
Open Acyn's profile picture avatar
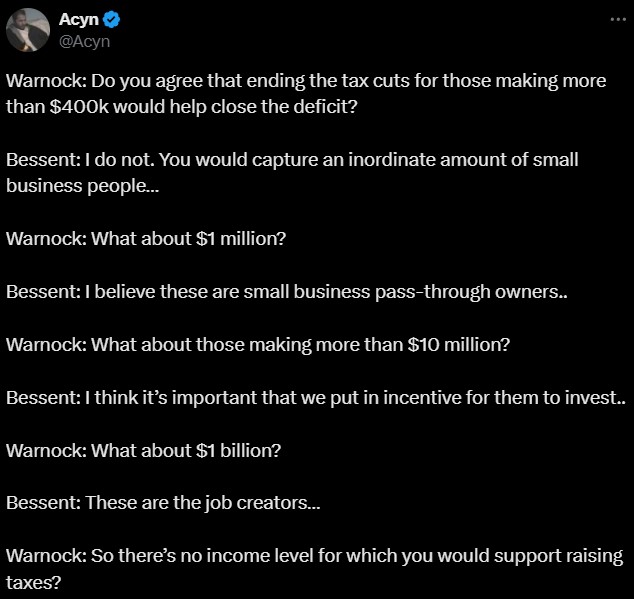(x=28, y=30)
